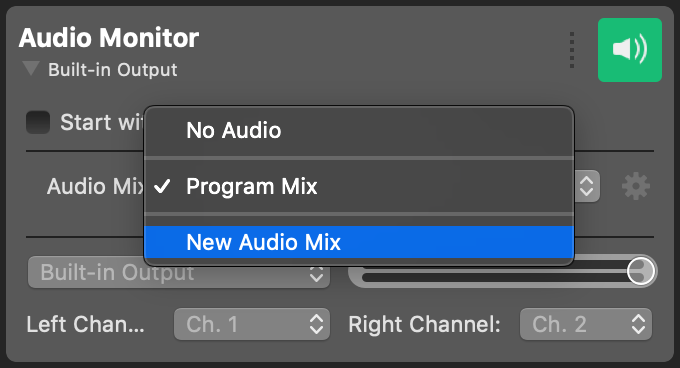Viewport: 680px width, 368px height.
Task: Click the Audio Mix popup stepper arrows
Action: tap(587, 186)
